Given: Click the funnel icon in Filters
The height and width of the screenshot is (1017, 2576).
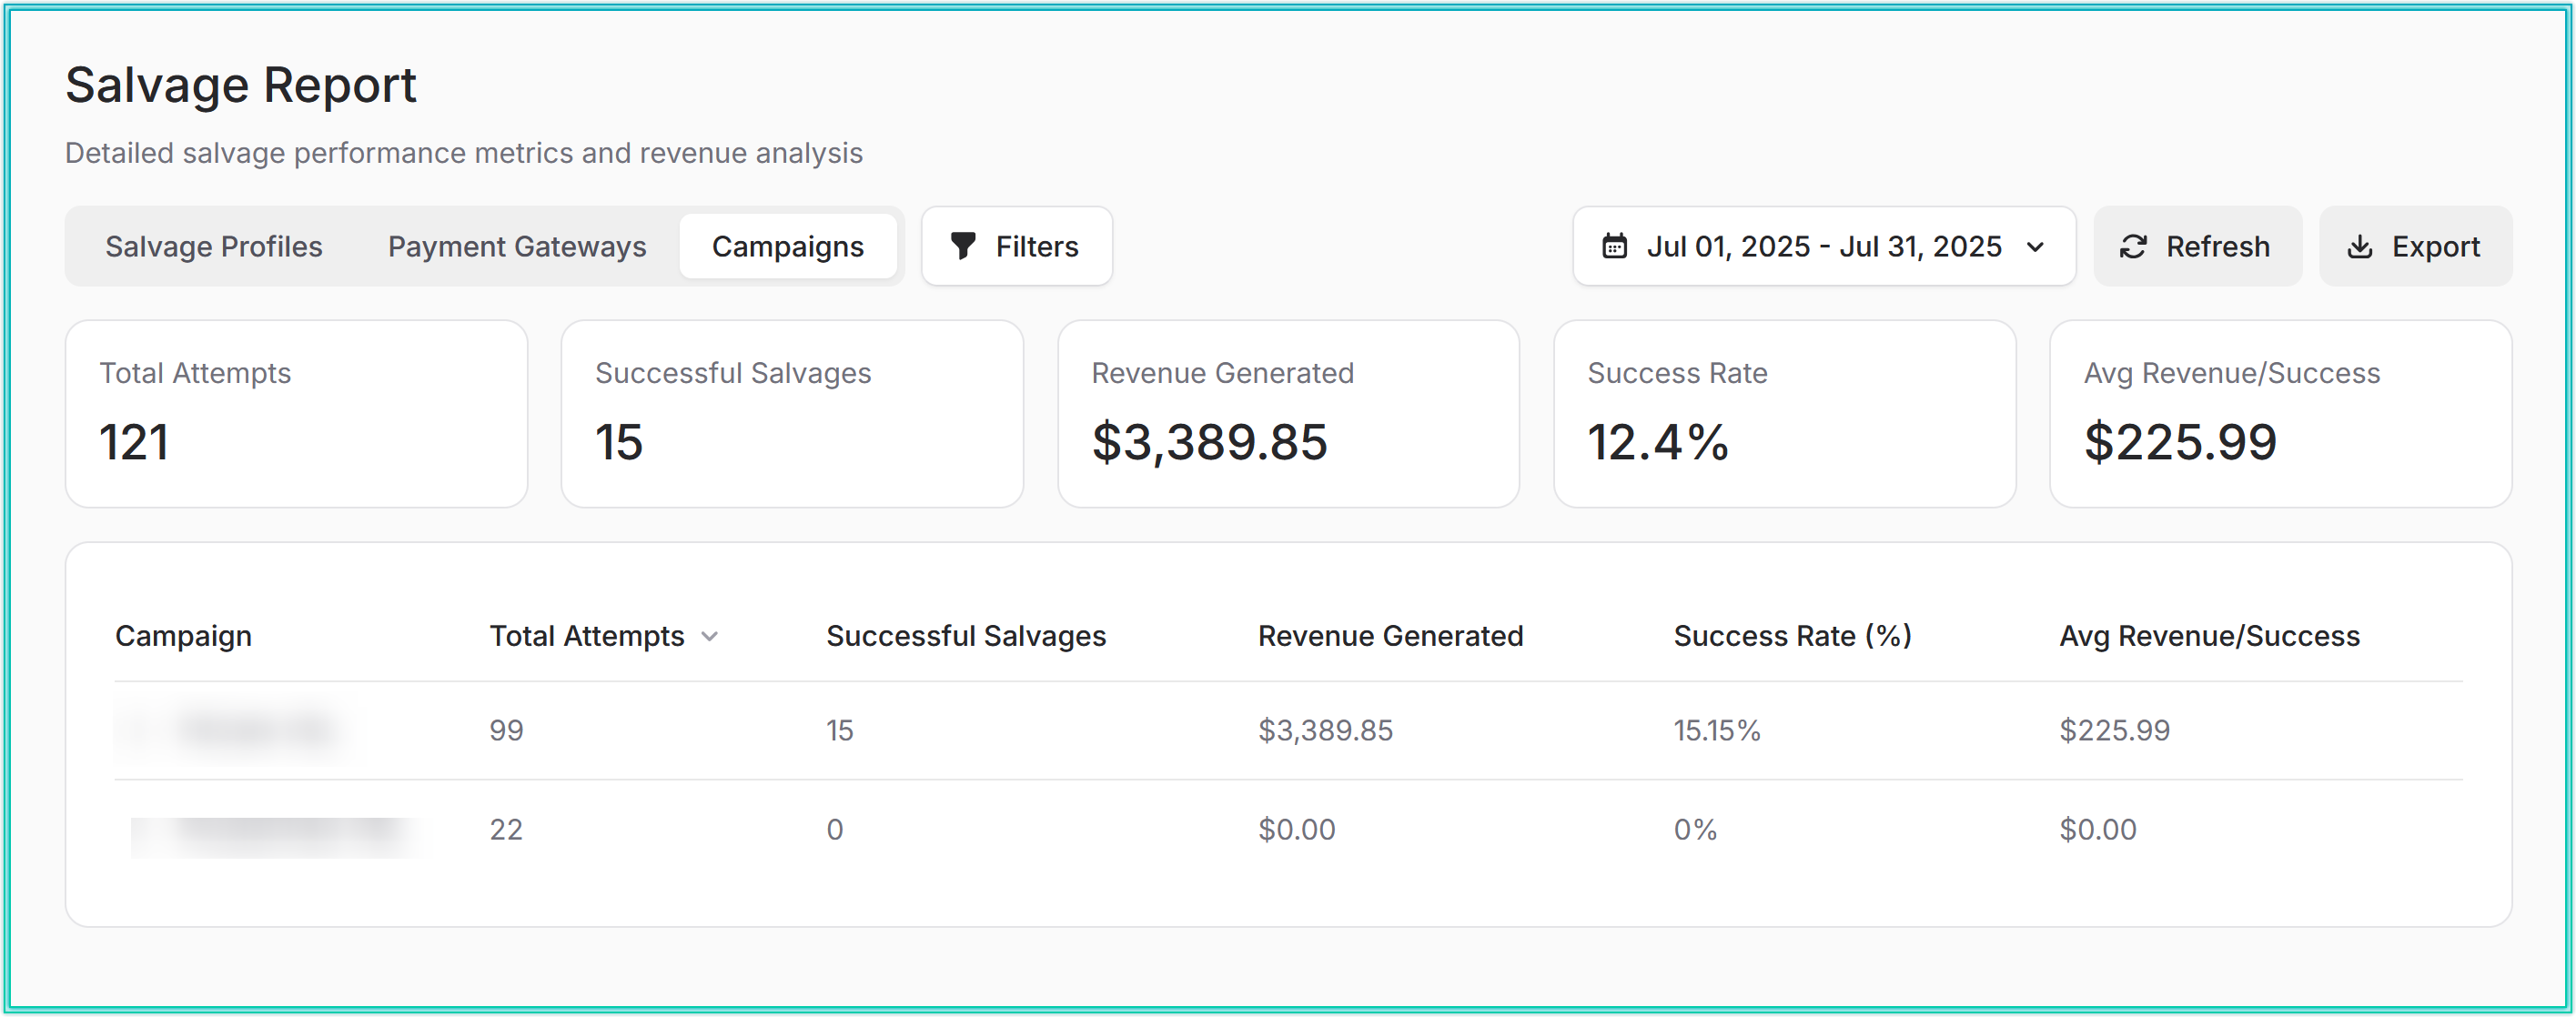Looking at the screenshot, I should tap(962, 246).
